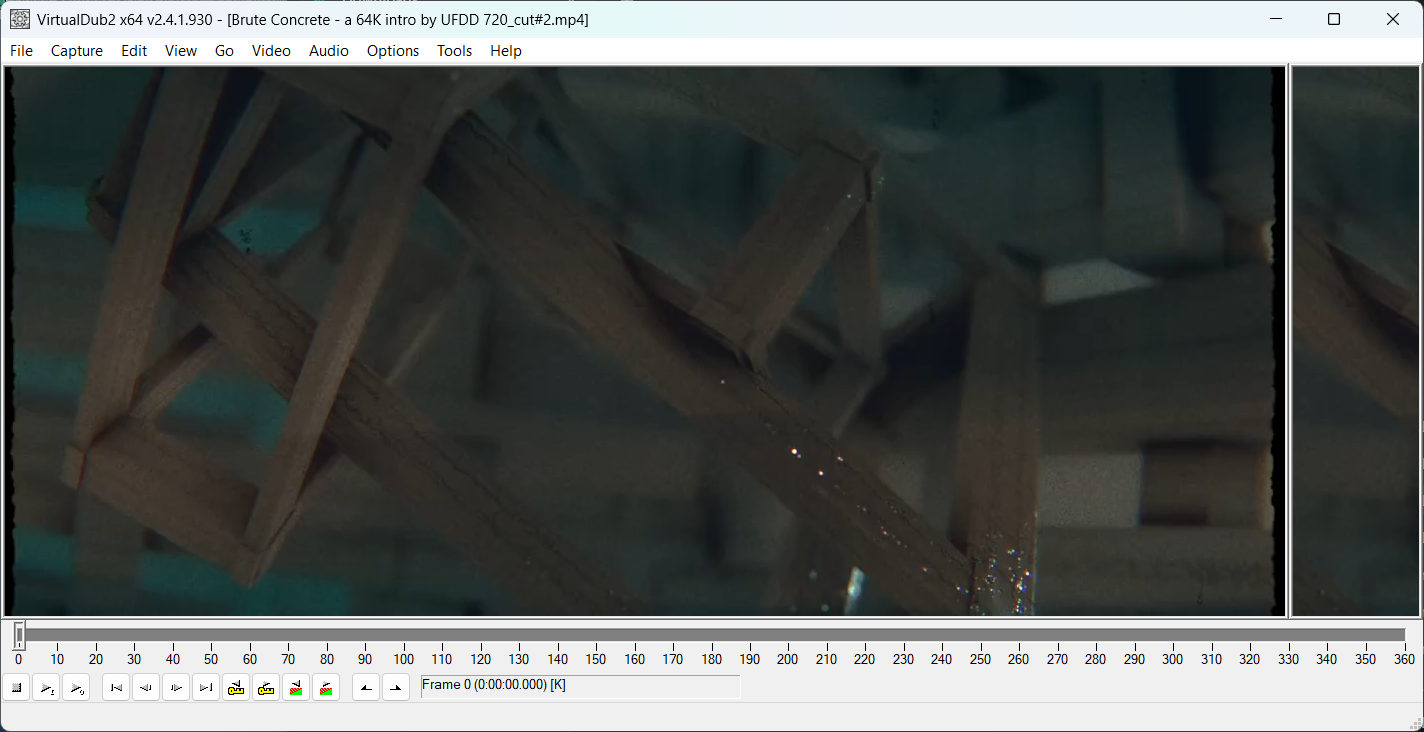Click the input video preview pane

(645, 341)
